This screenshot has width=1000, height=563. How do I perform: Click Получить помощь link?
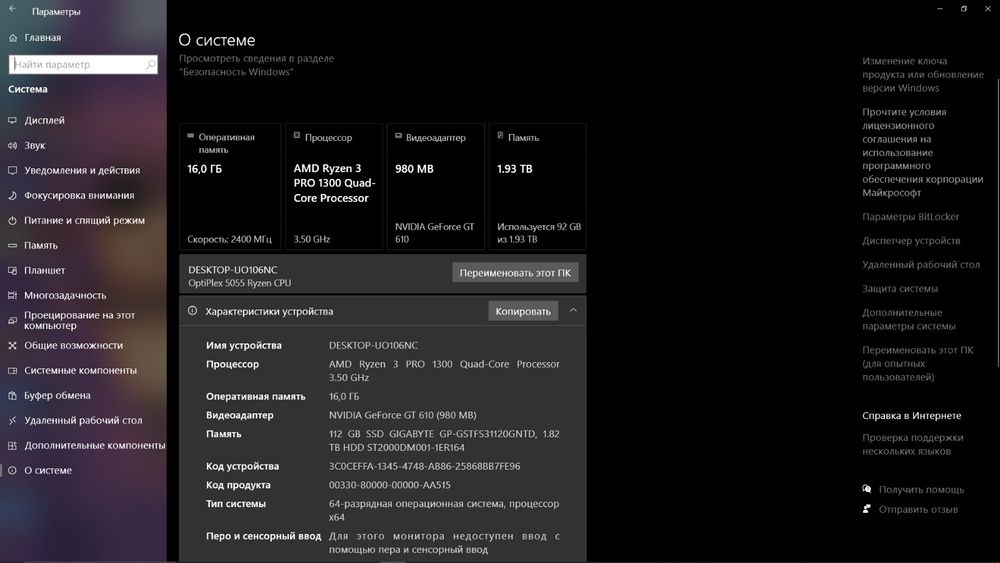coord(922,490)
